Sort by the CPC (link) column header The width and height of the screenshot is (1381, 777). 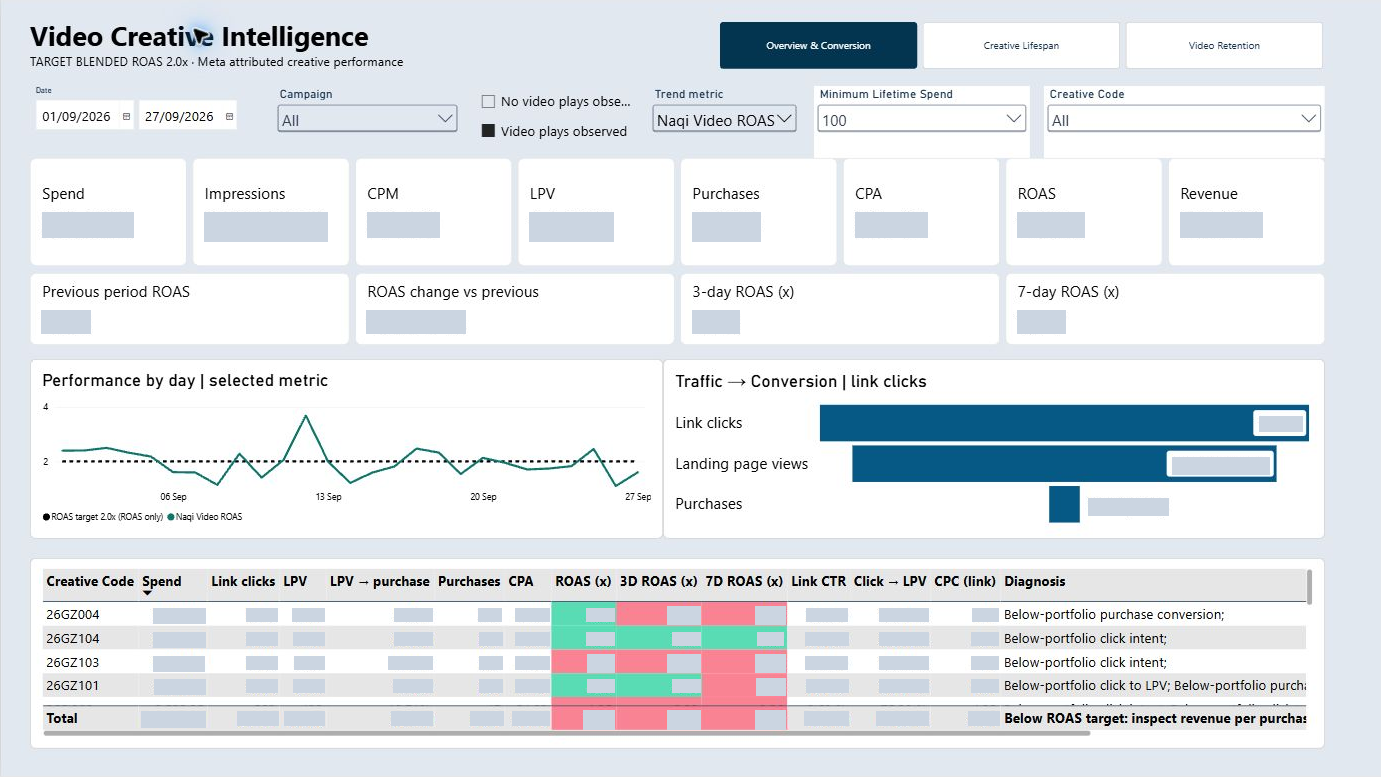tap(966, 581)
